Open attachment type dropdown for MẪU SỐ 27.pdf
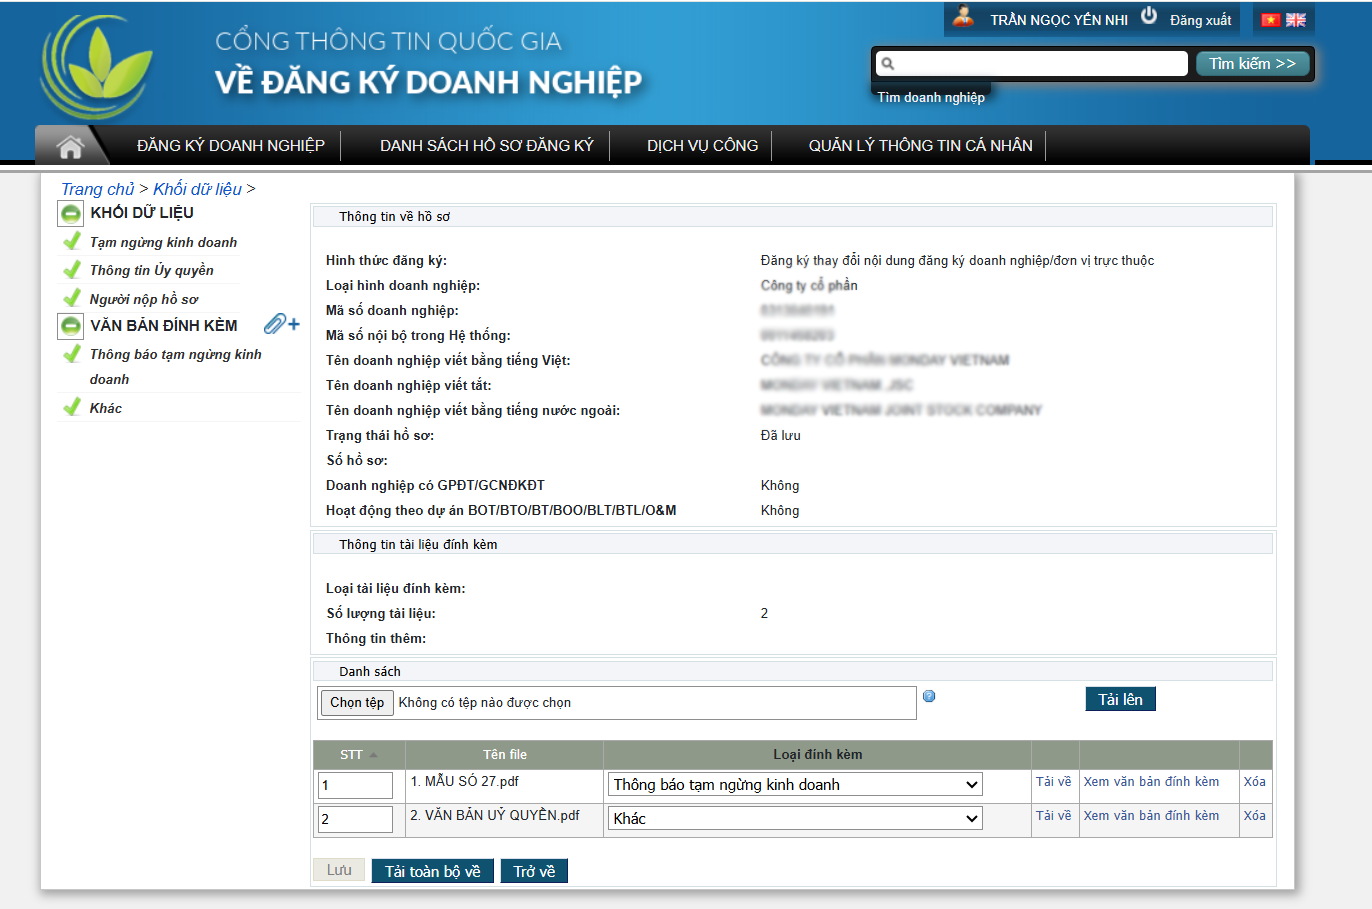The image size is (1372, 909). (795, 785)
